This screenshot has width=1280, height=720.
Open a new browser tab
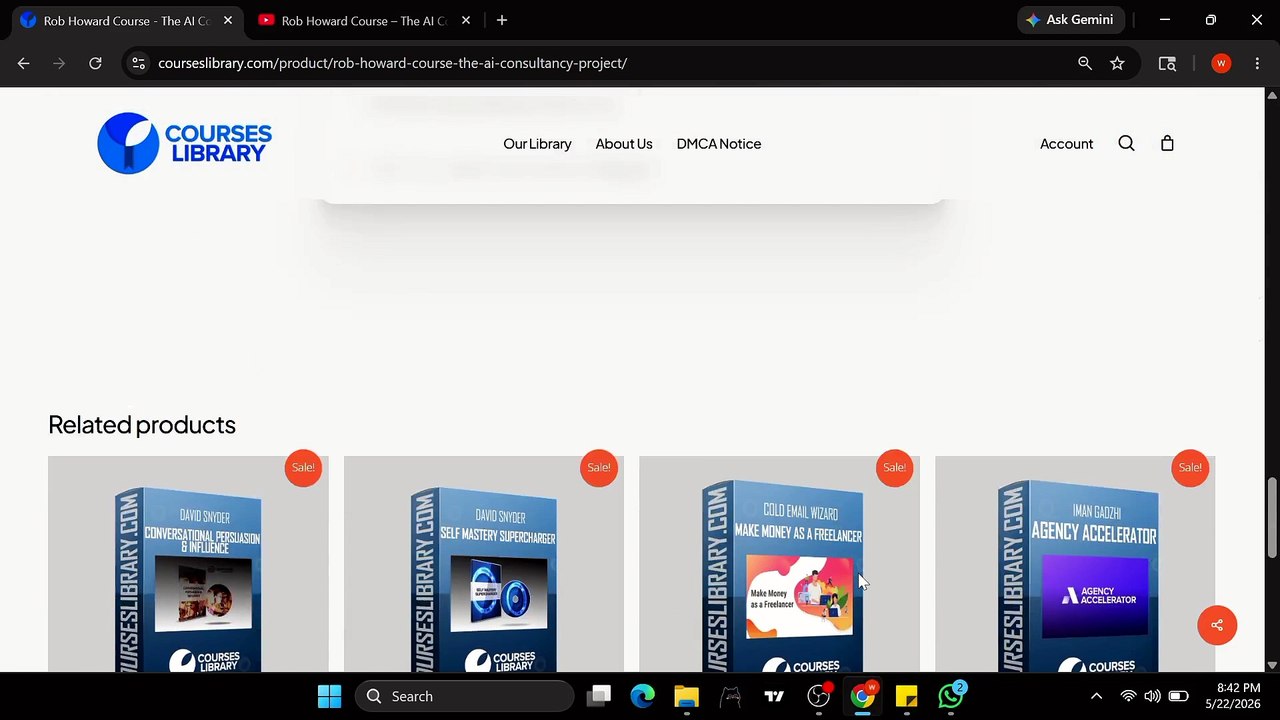pyautogui.click(x=502, y=20)
